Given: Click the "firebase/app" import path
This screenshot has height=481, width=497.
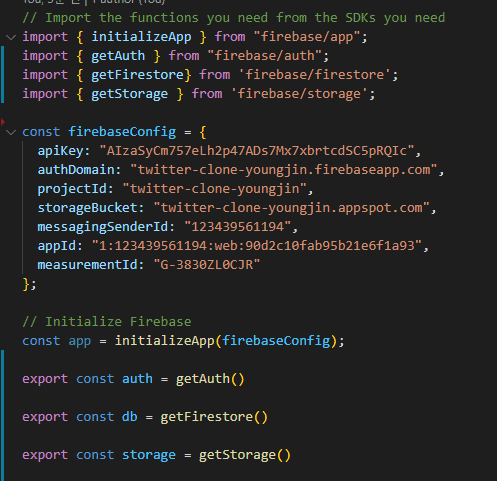Looking at the screenshot, I should tap(307, 37).
